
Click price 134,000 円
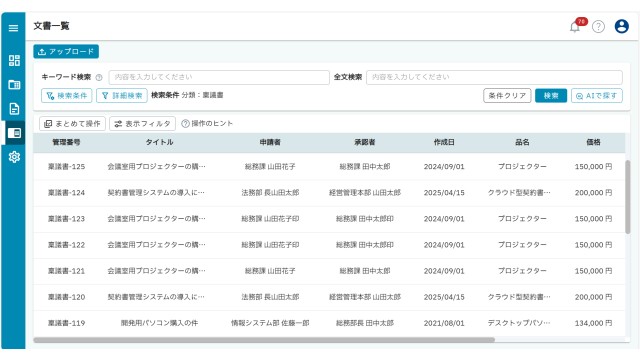[593, 323]
